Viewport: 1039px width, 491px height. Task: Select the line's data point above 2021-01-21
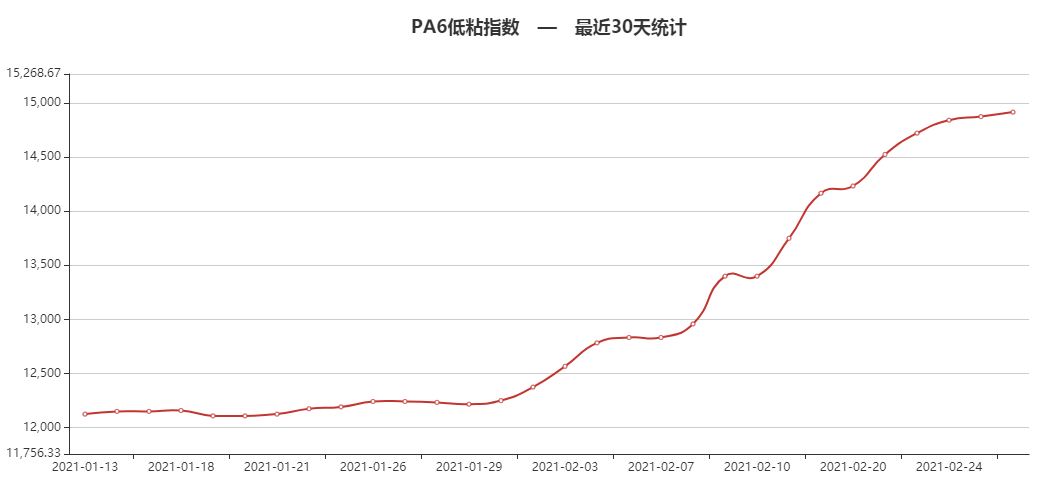(x=277, y=414)
